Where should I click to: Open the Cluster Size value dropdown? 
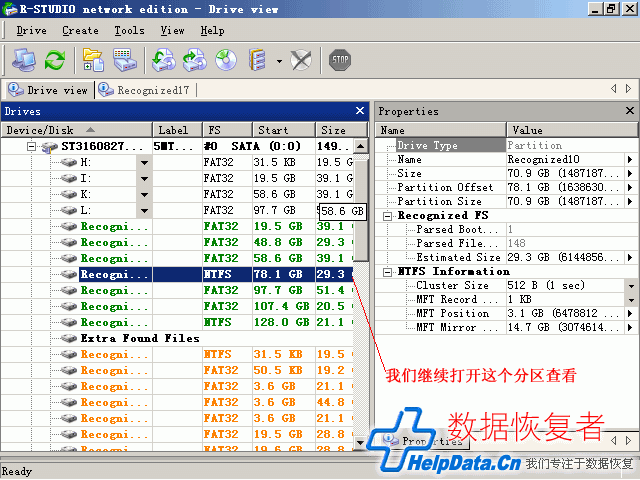(x=631, y=285)
